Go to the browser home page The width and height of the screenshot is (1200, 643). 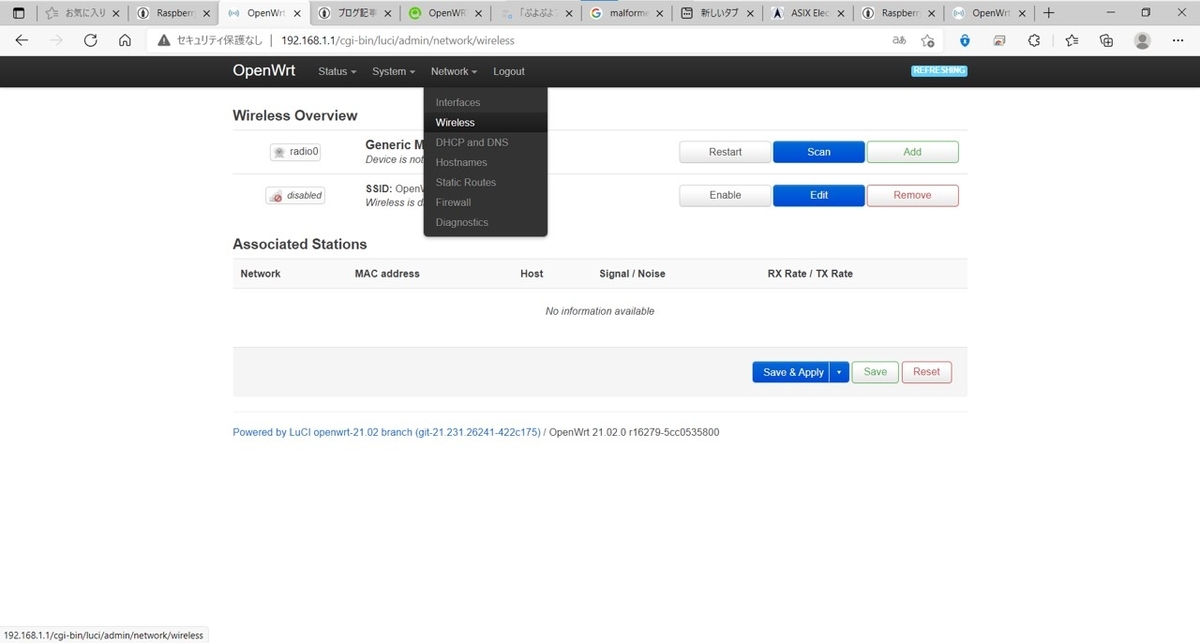click(x=124, y=41)
